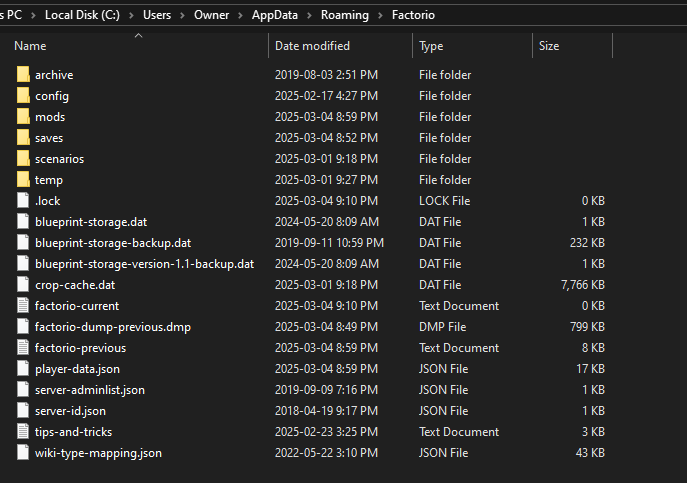
Task: Click the crop-cache.dat file icon
Action: [23, 284]
